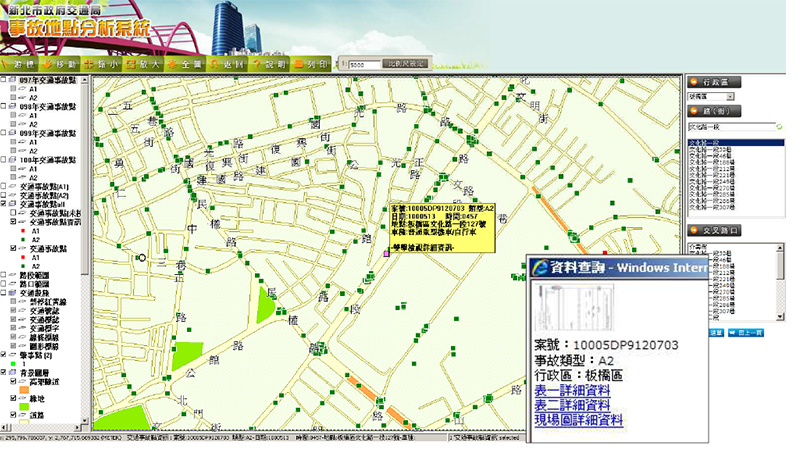Click the 放大 (zoom in) tool
The height and width of the screenshot is (453, 800).
click(x=144, y=63)
